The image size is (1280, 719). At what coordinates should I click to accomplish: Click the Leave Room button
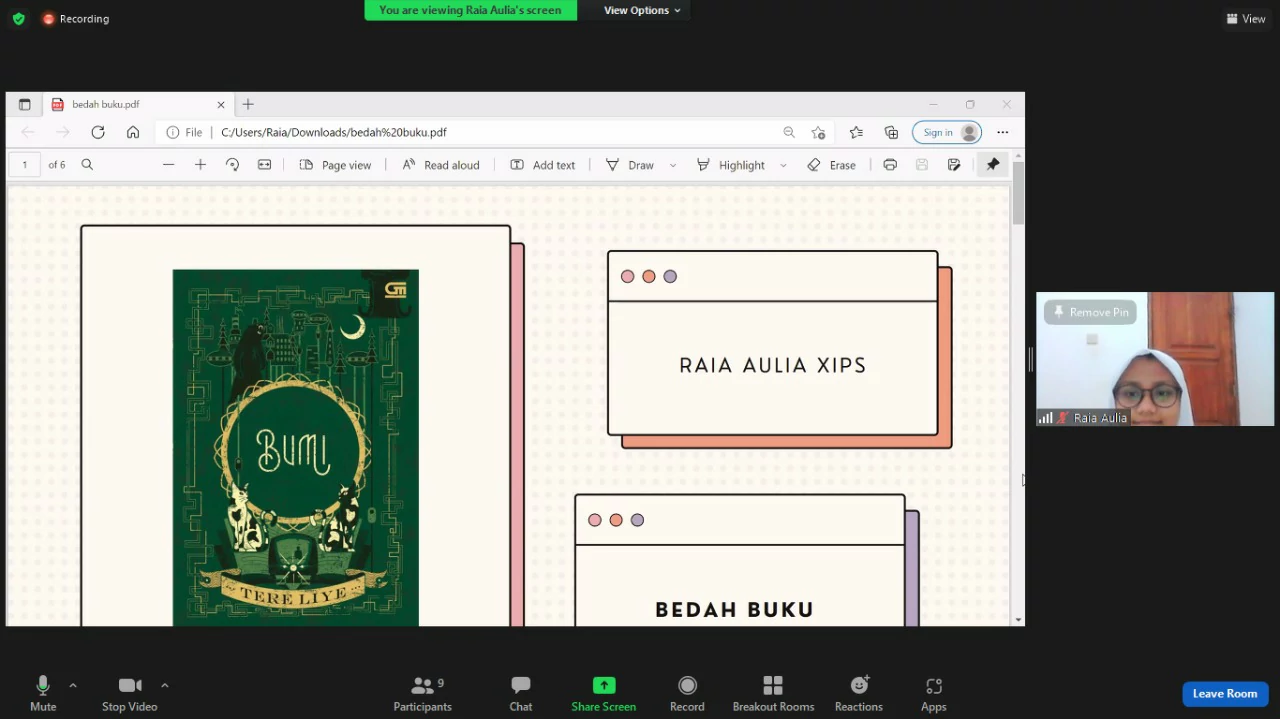[1225, 693]
